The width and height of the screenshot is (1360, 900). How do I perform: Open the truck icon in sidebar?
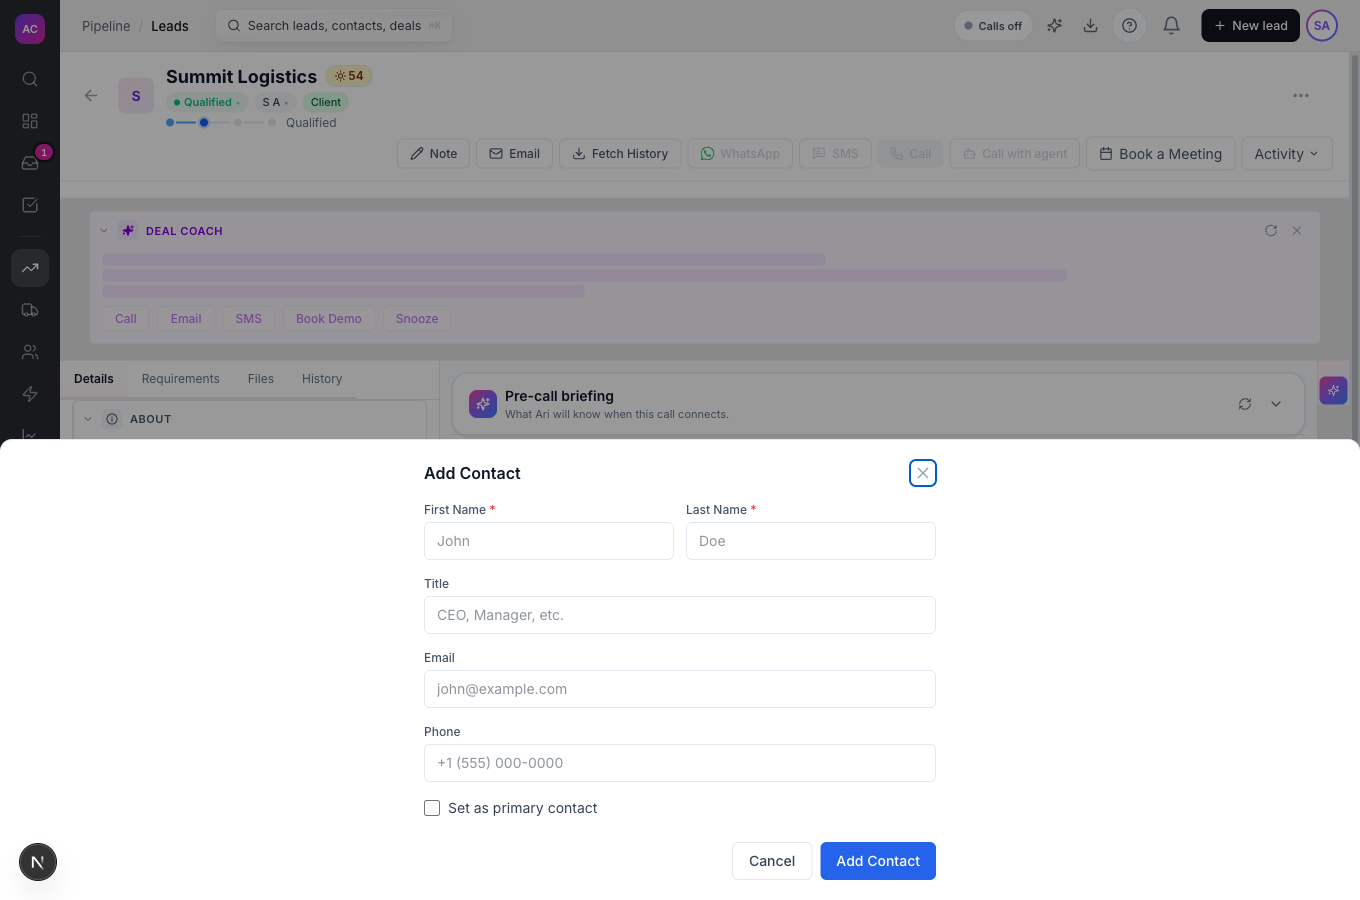pyautogui.click(x=30, y=310)
